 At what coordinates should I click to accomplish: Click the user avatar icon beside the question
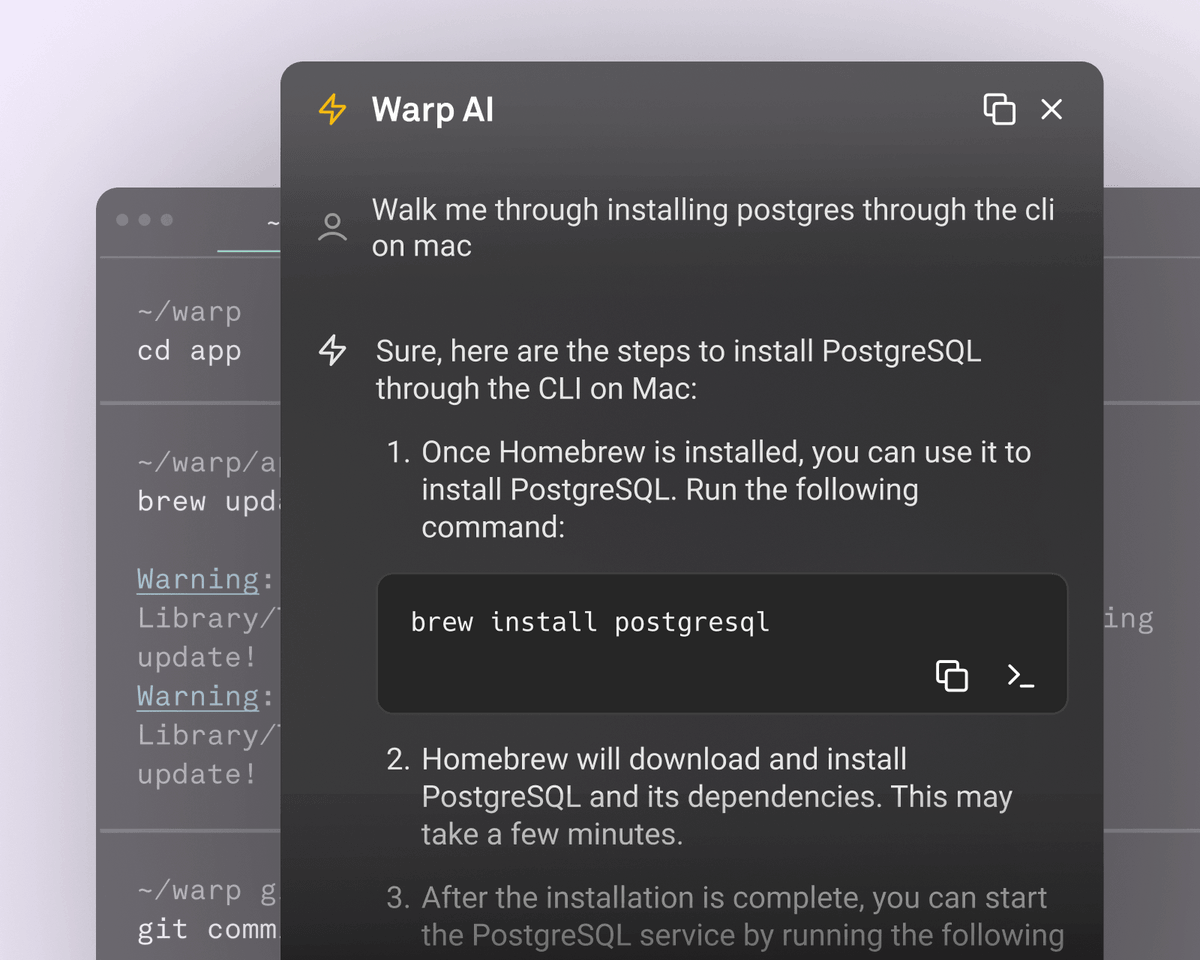(332, 227)
